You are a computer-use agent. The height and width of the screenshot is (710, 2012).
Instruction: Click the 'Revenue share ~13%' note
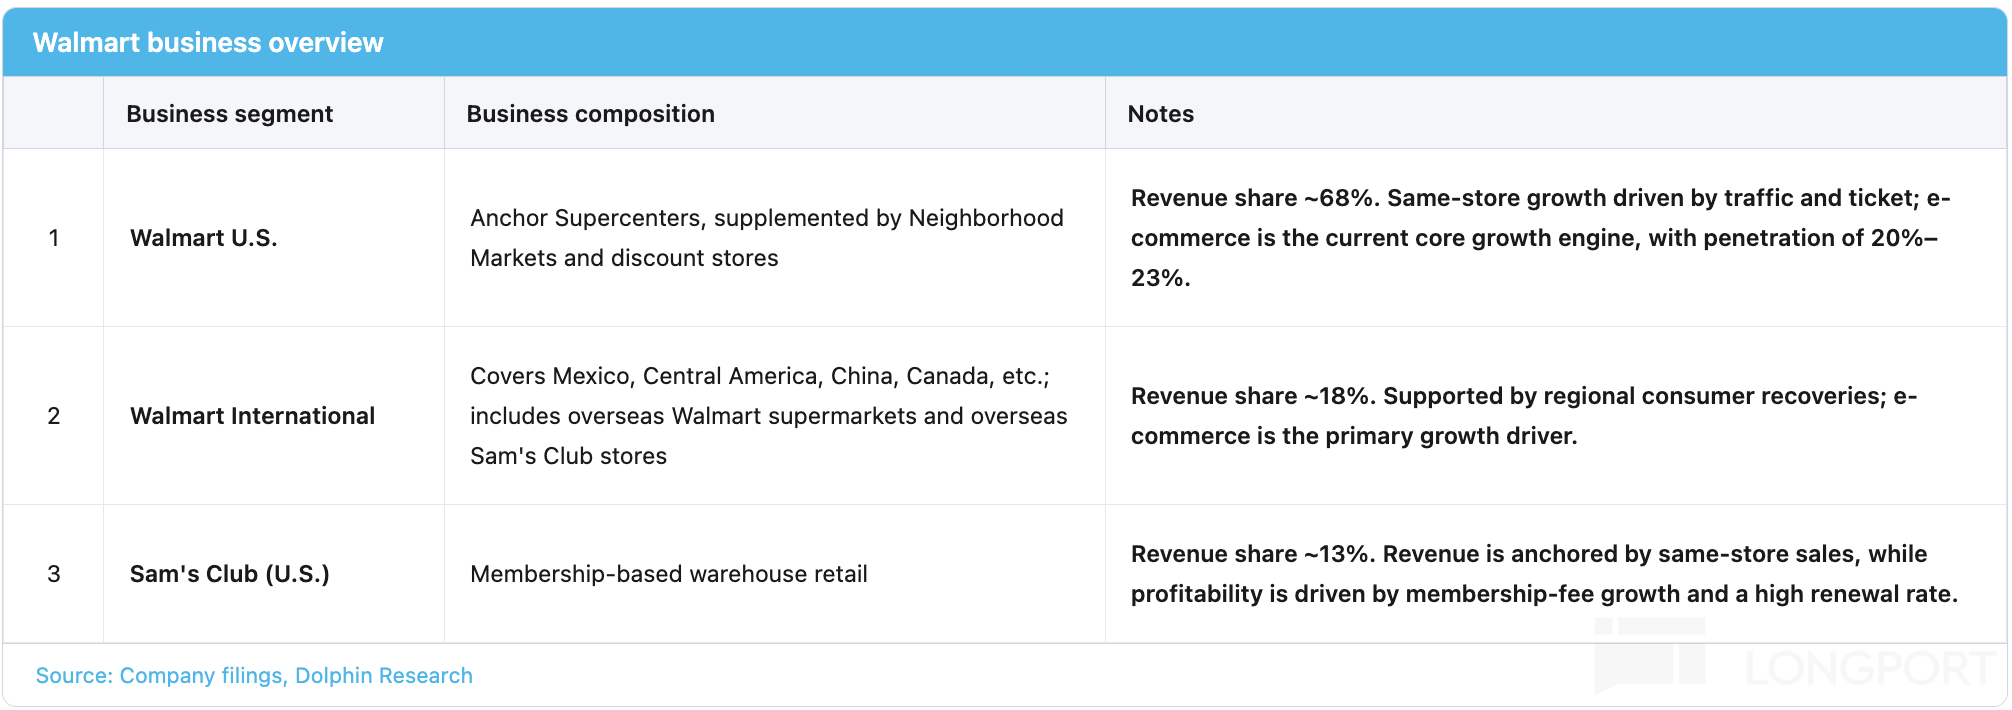point(1544,574)
